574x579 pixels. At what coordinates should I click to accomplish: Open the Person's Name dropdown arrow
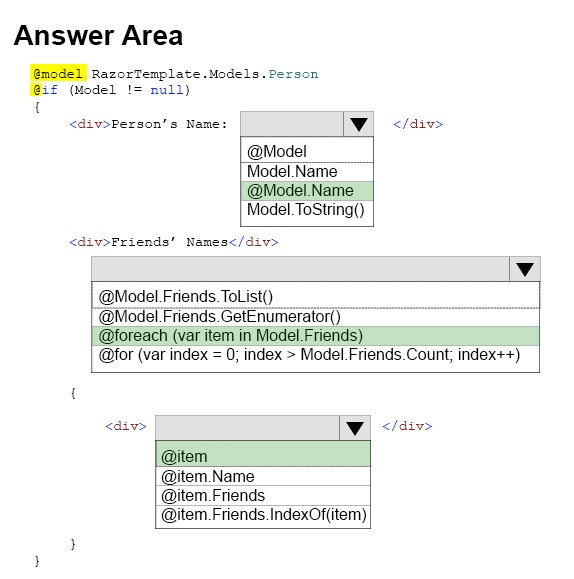pos(358,124)
